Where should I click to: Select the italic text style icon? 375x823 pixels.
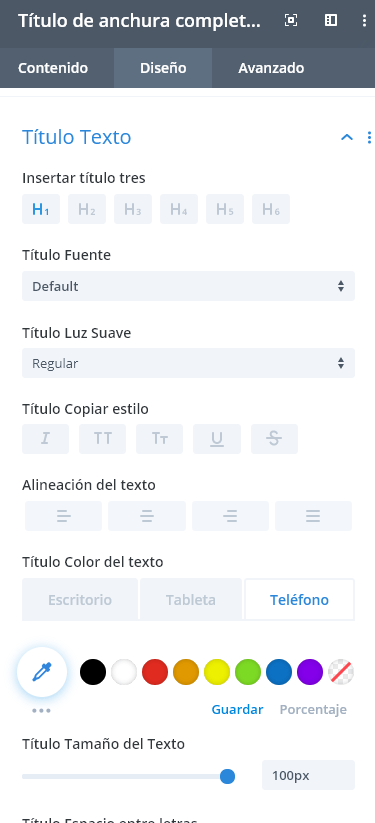click(45, 439)
